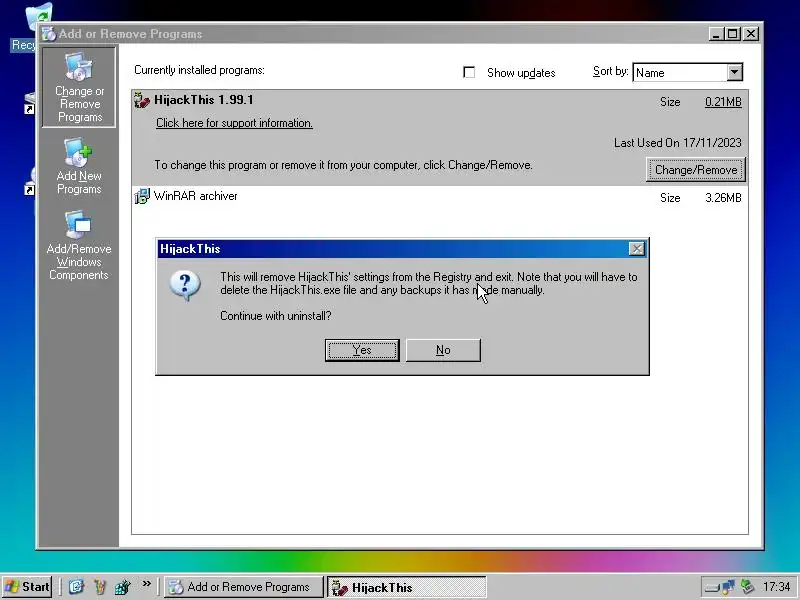This screenshot has width=800, height=600.
Task: Click the question mark dialog icon
Action: (x=185, y=285)
